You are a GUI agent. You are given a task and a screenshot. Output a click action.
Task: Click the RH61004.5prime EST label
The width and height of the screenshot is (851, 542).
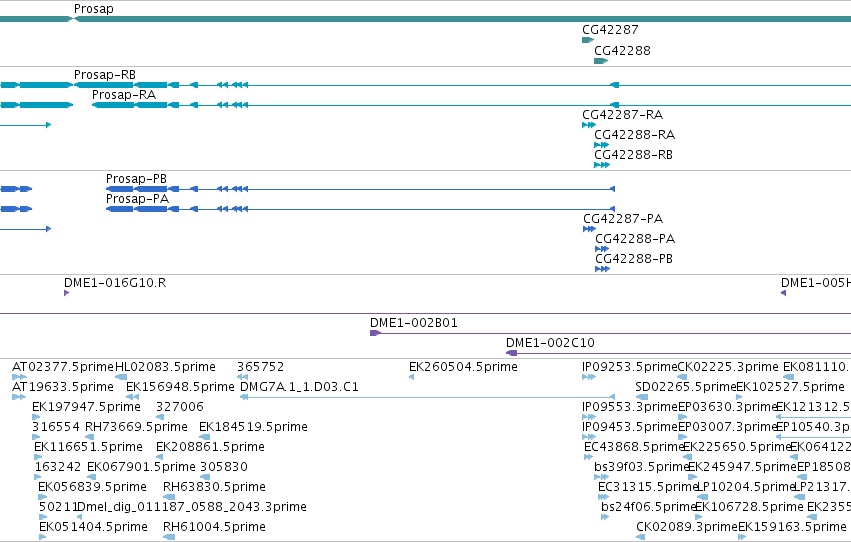(x=214, y=527)
